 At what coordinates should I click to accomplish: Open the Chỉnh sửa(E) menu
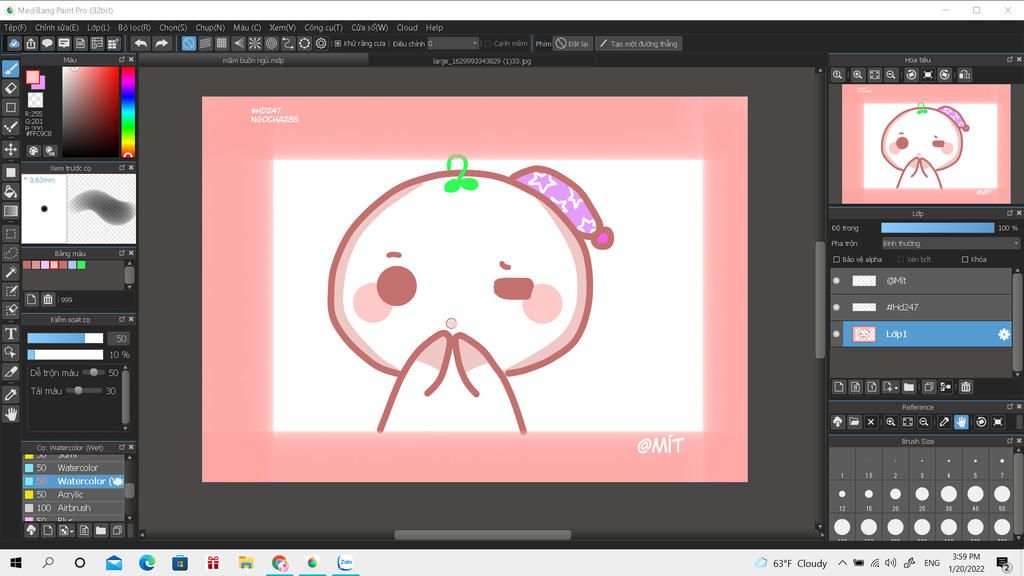(x=57, y=27)
